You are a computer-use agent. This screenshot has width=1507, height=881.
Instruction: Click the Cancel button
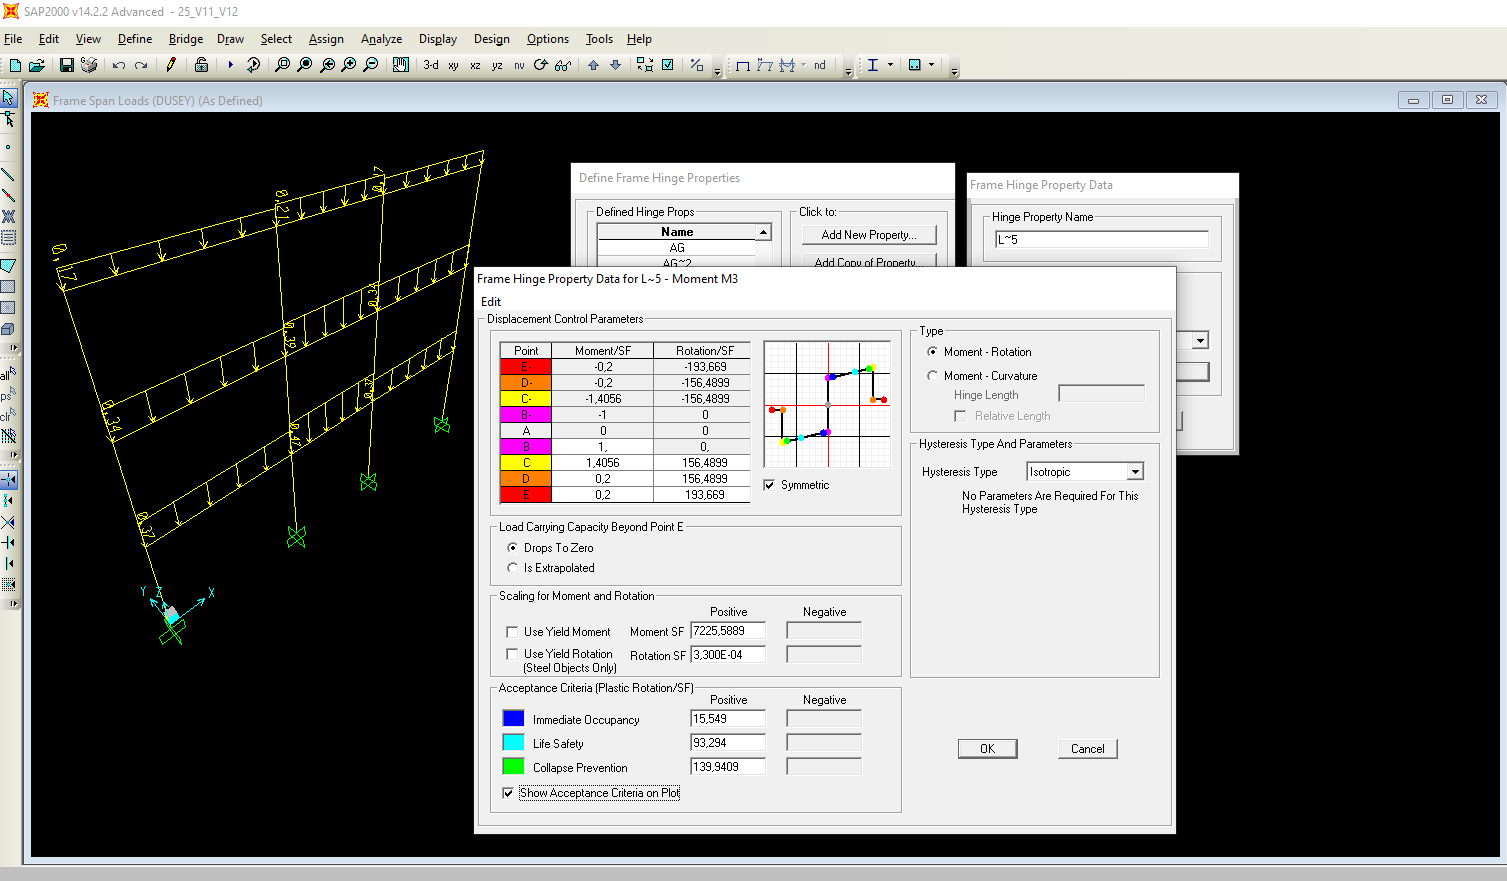(x=1088, y=749)
